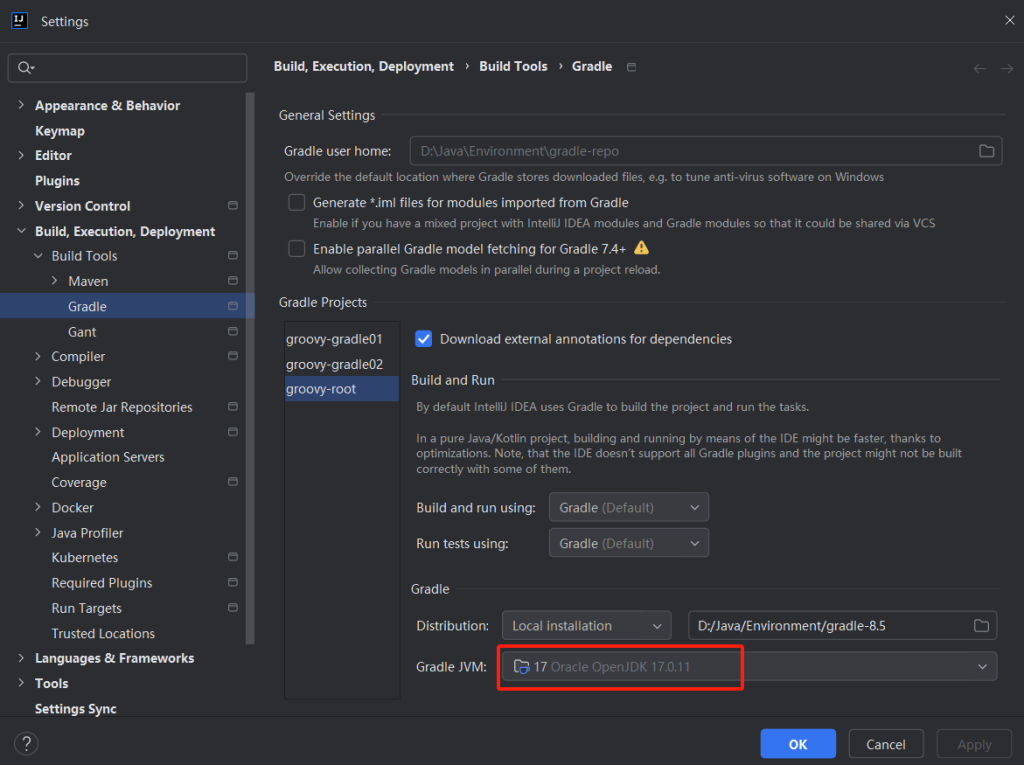Open Plugins settings page
This screenshot has height=765, width=1024.
point(57,180)
